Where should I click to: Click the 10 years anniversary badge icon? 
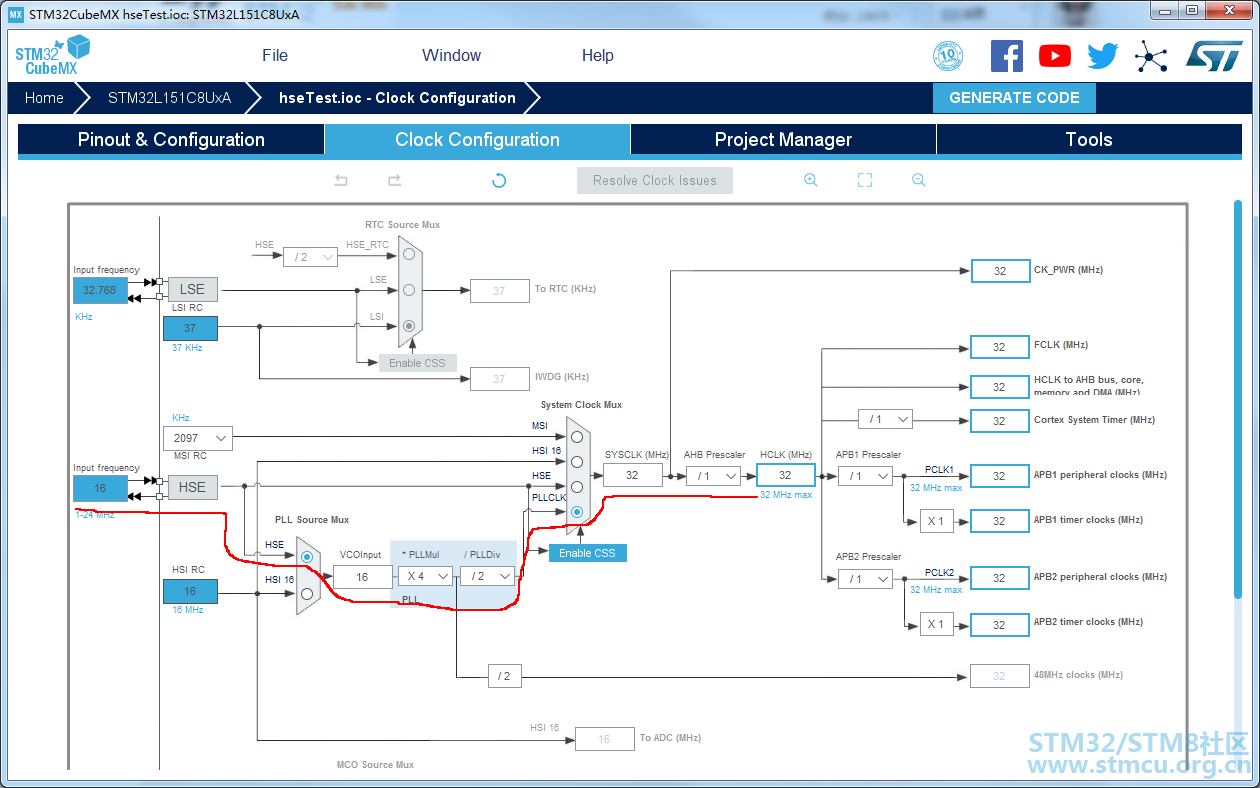tap(947, 56)
